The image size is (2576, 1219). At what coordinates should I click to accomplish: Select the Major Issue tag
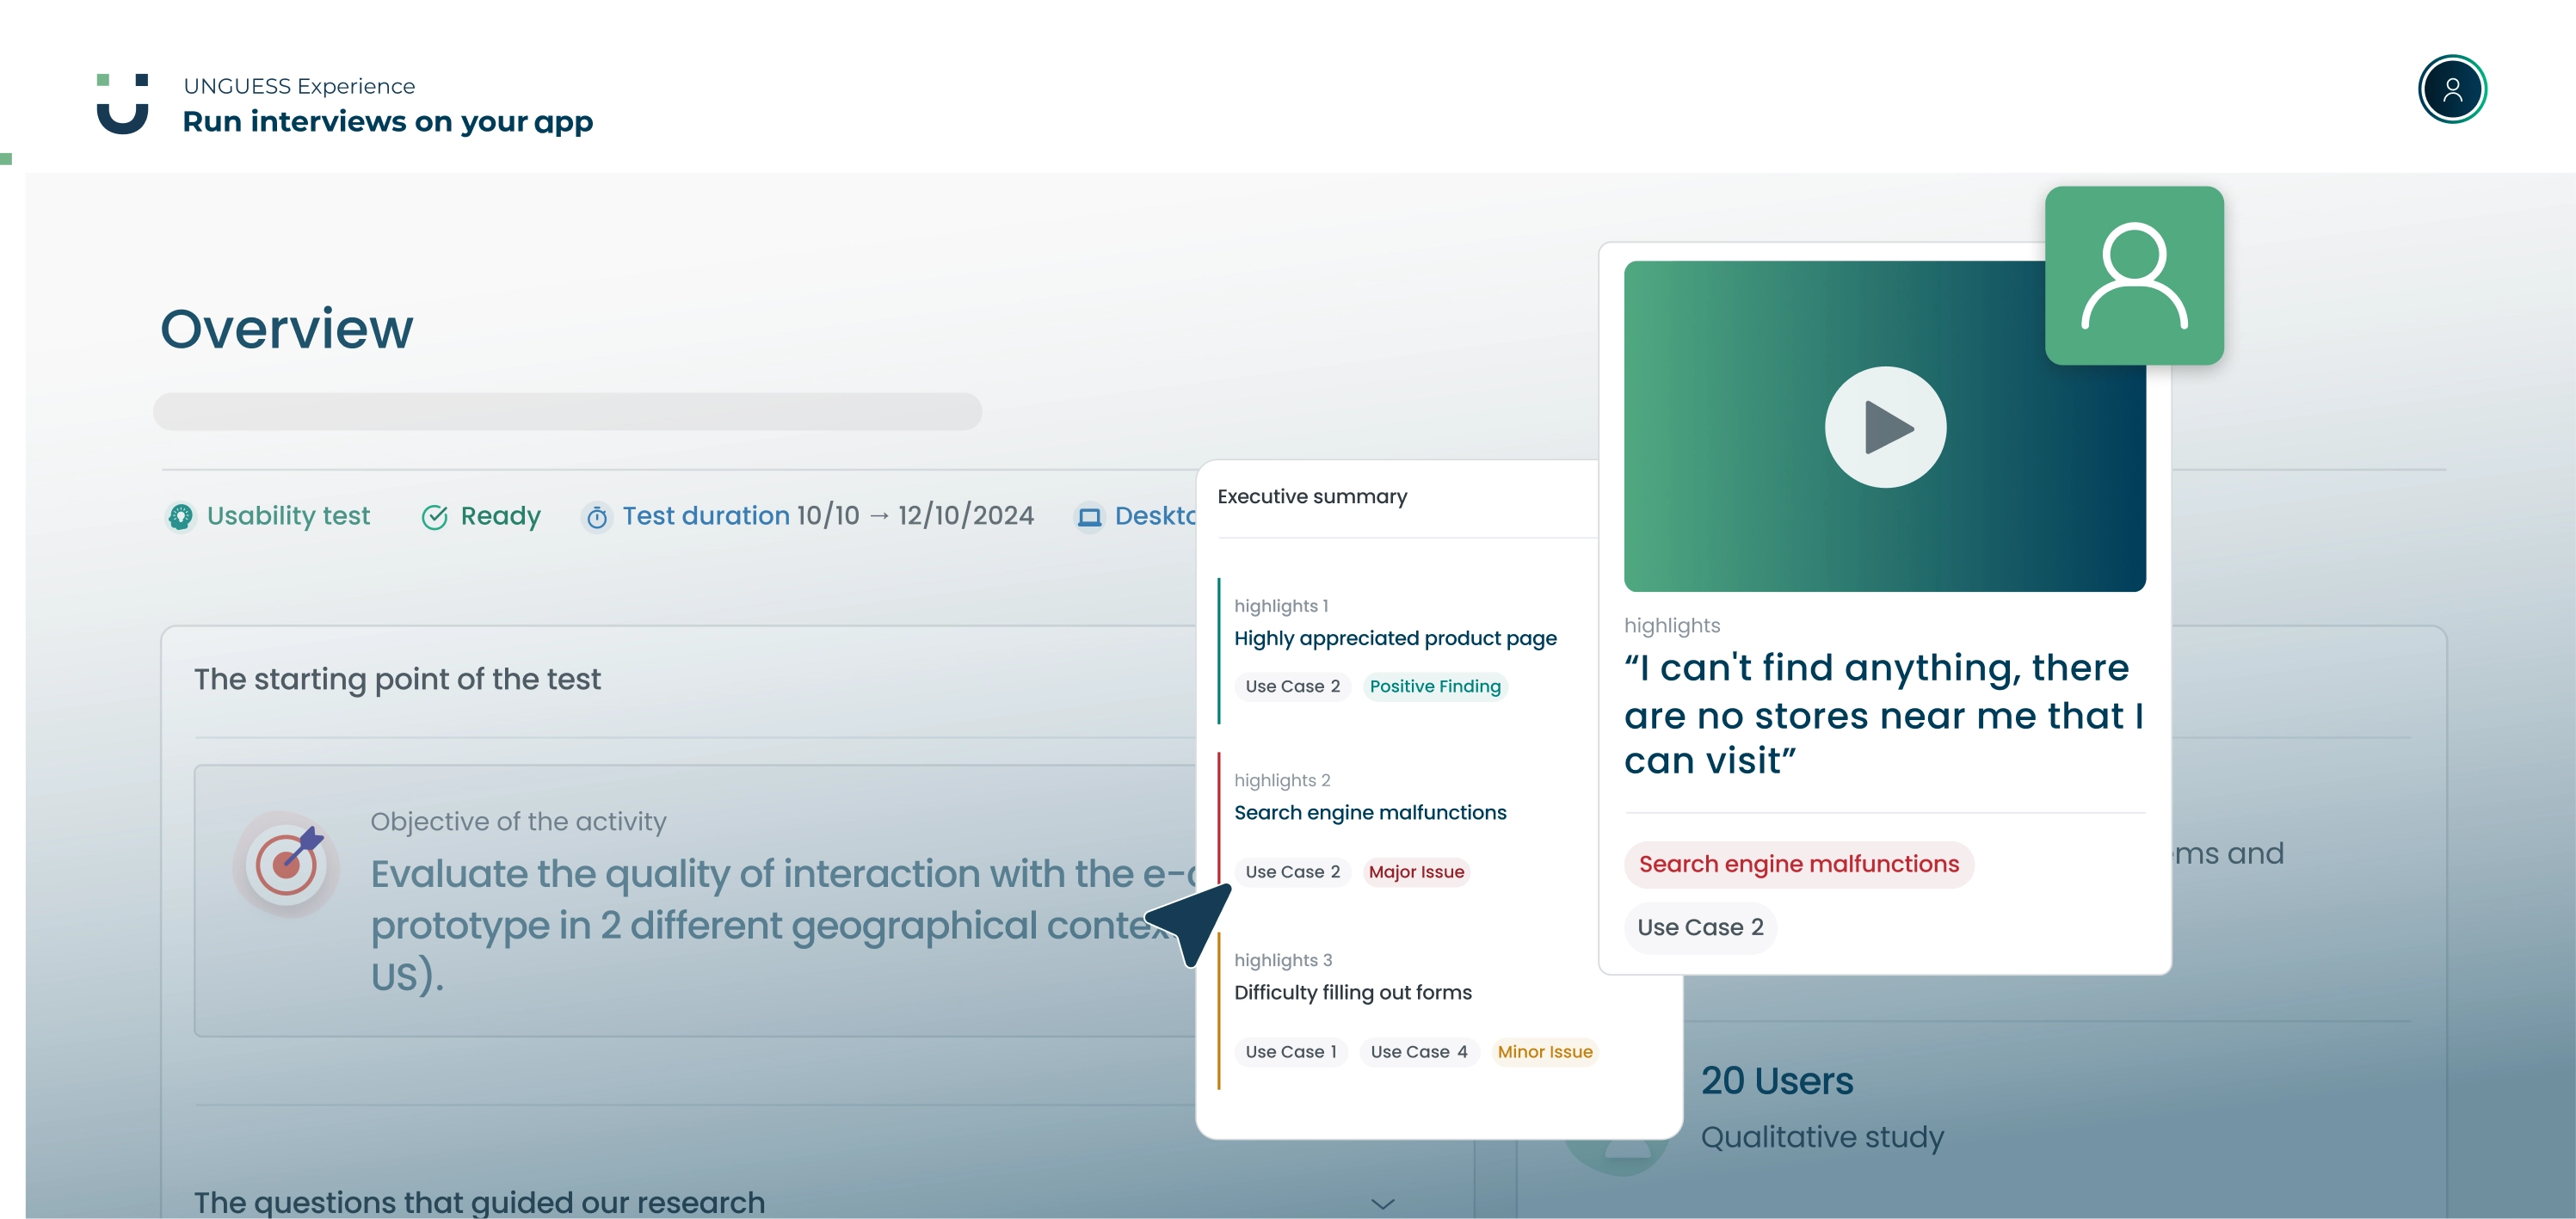pyautogui.click(x=1416, y=872)
